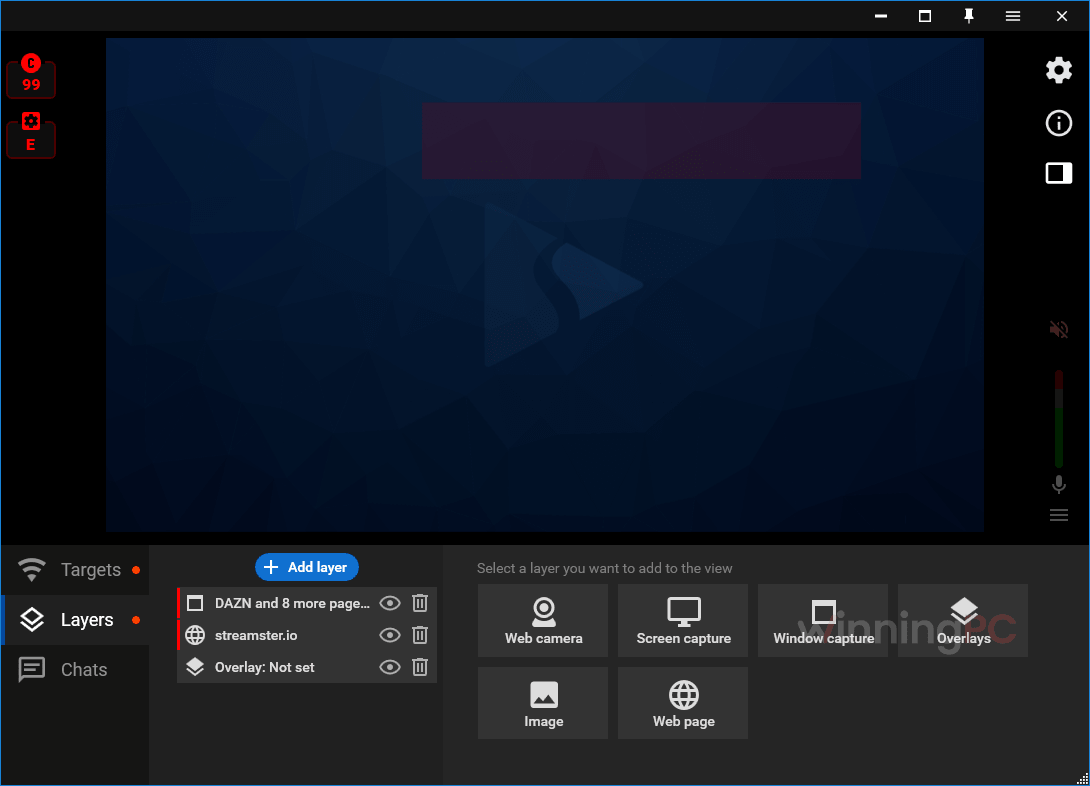The width and height of the screenshot is (1090, 786).
Task: Click the red encoder E indicator
Action: (31, 134)
